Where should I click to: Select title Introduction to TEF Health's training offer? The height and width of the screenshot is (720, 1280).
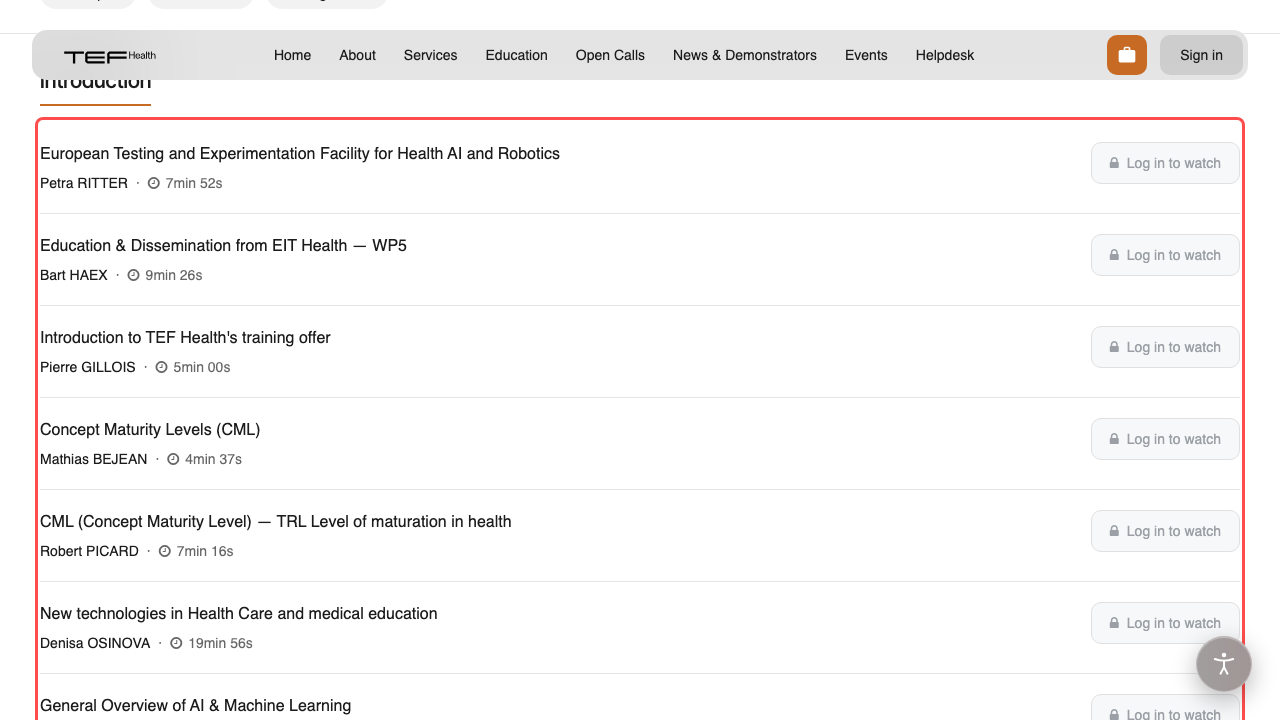click(185, 337)
